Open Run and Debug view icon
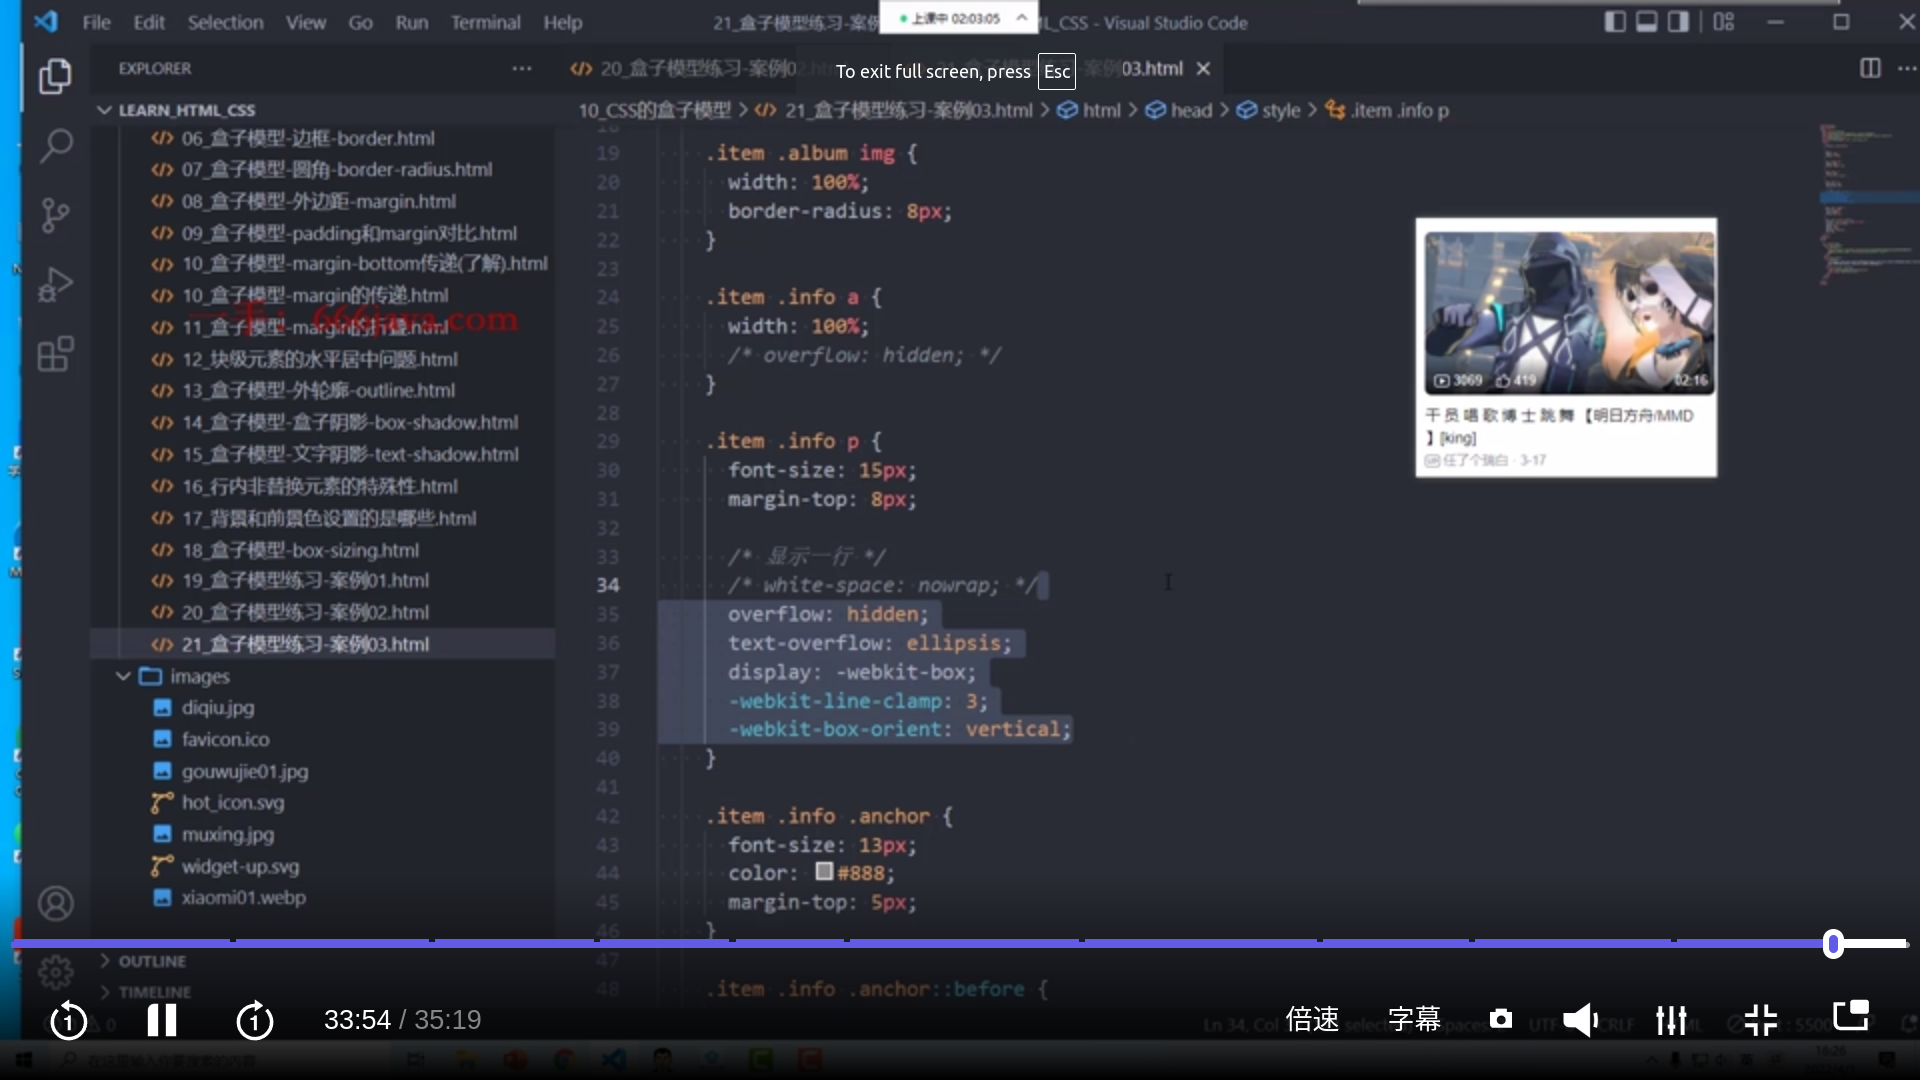Viewport: 1920px width, 1080px height. click(x=56, y=285)
